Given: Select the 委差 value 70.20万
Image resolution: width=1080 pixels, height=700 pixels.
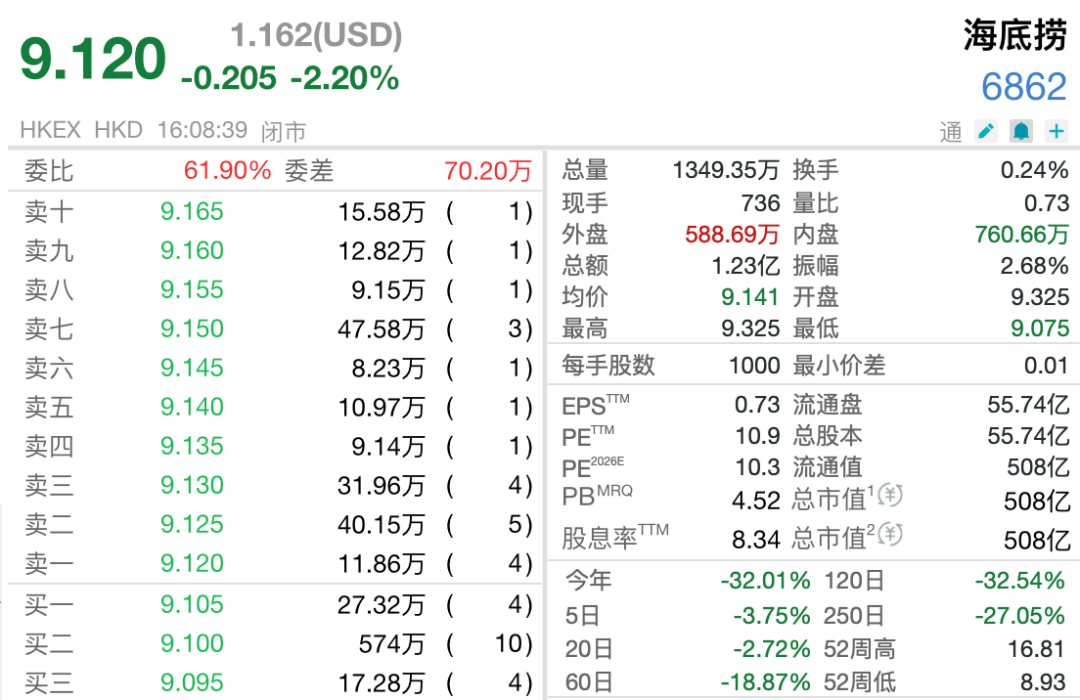Looking at the screenshot, I should tap(488, 170).
